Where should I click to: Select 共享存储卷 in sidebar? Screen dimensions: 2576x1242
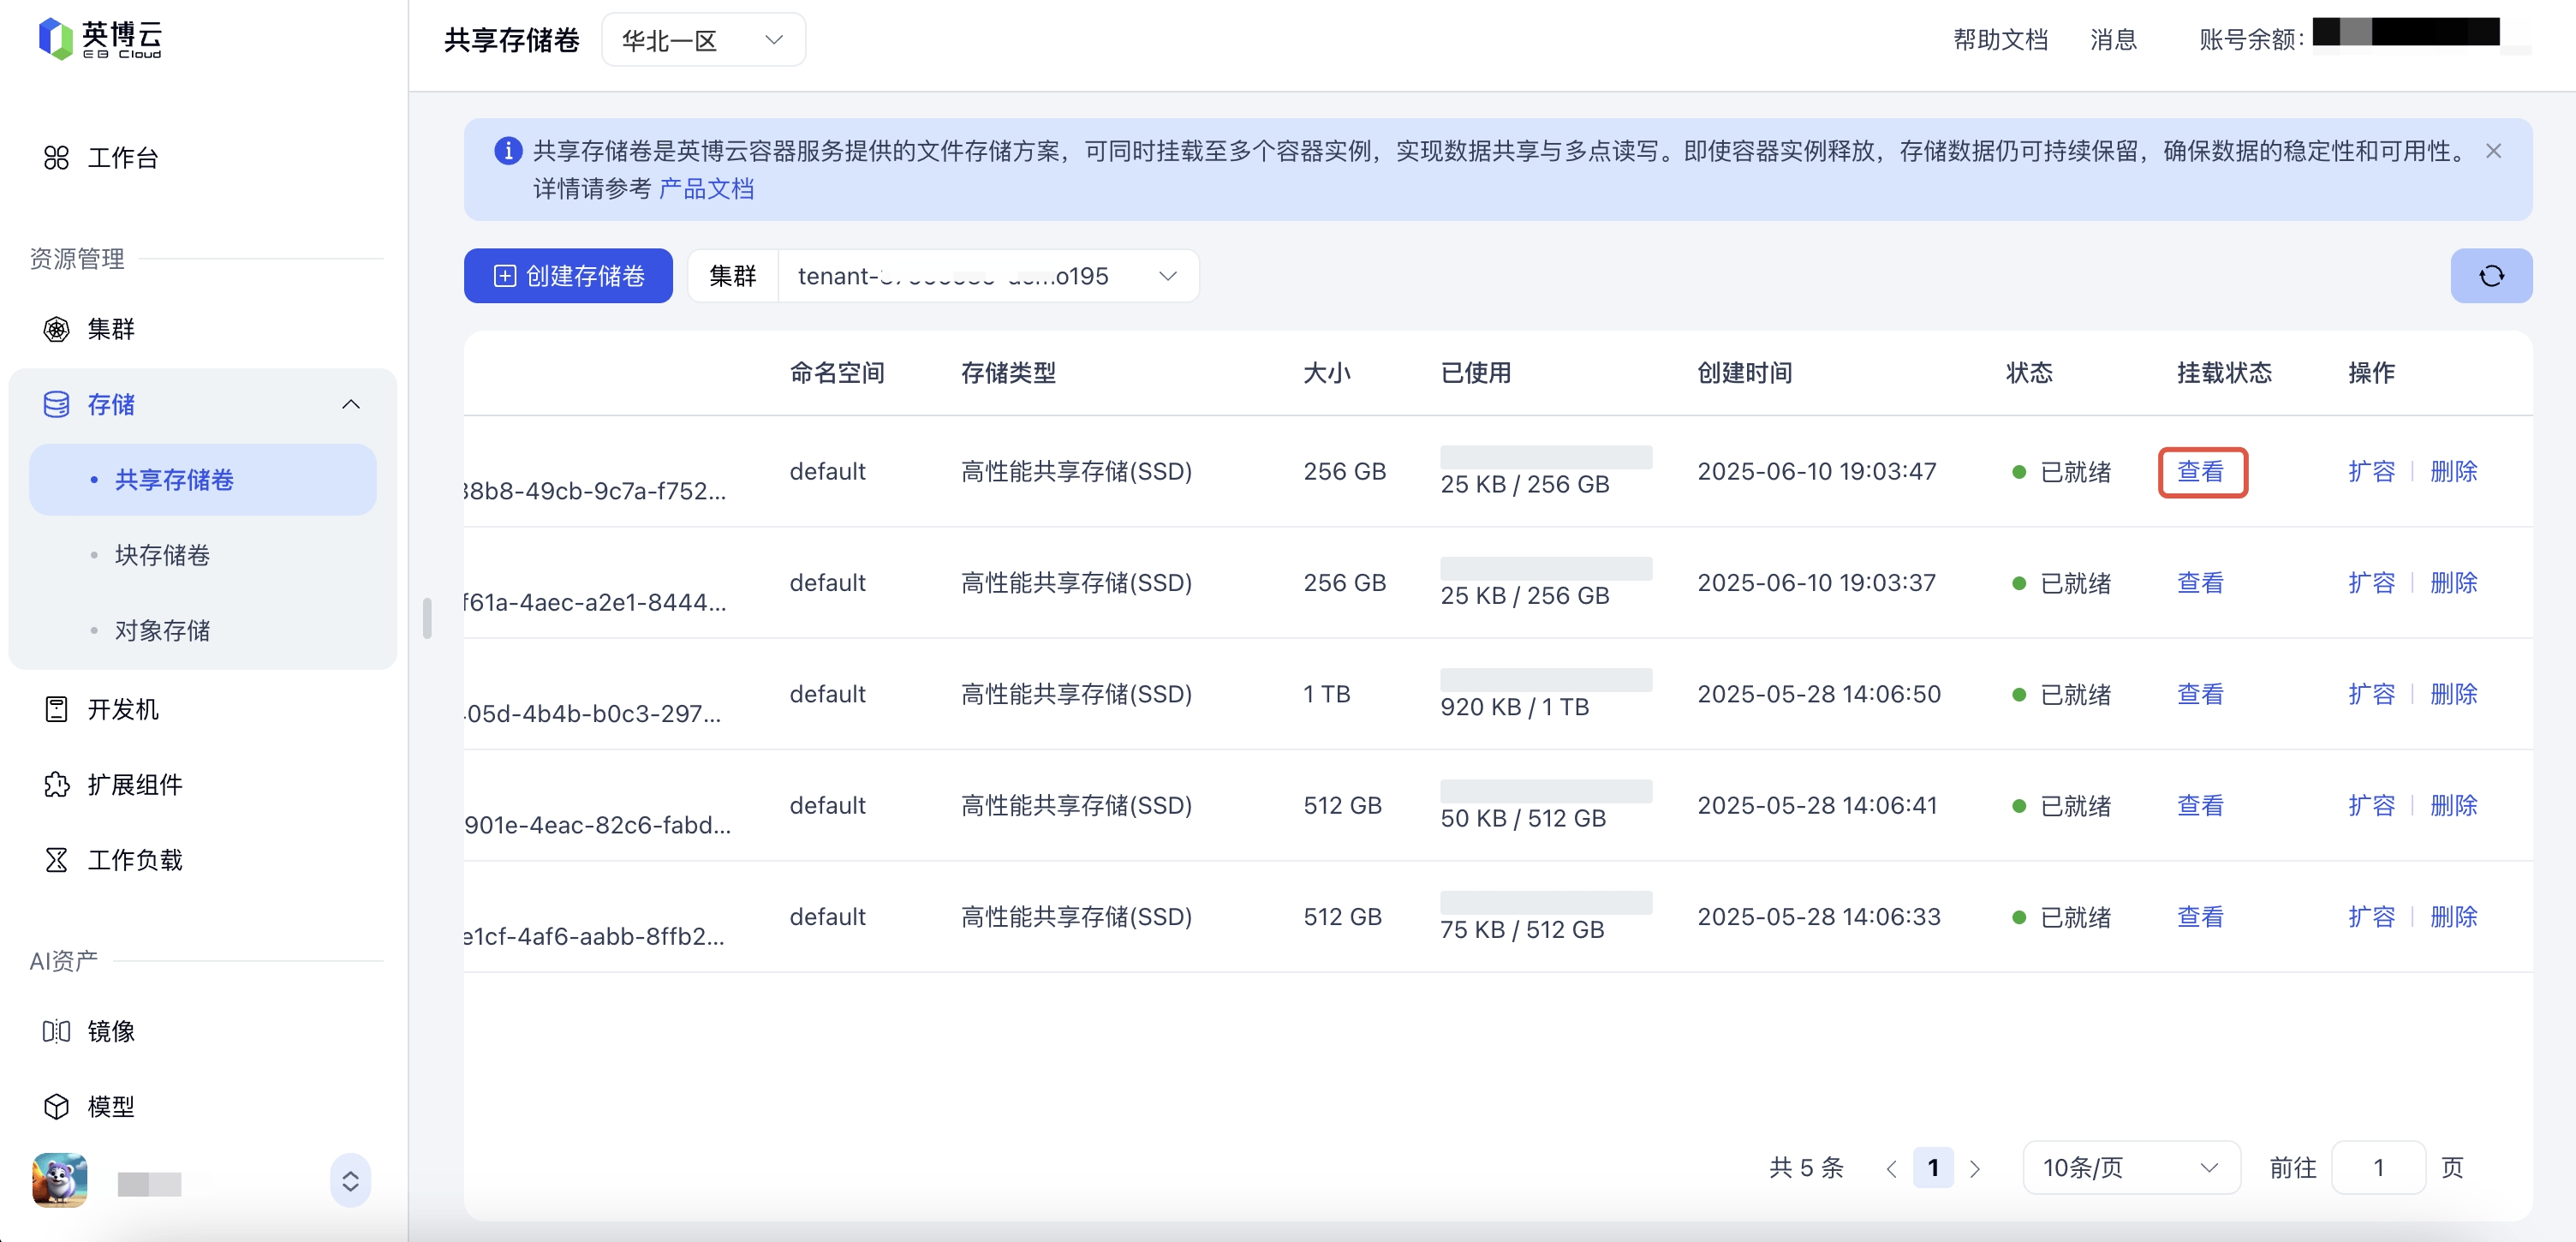tap(203, 480)
